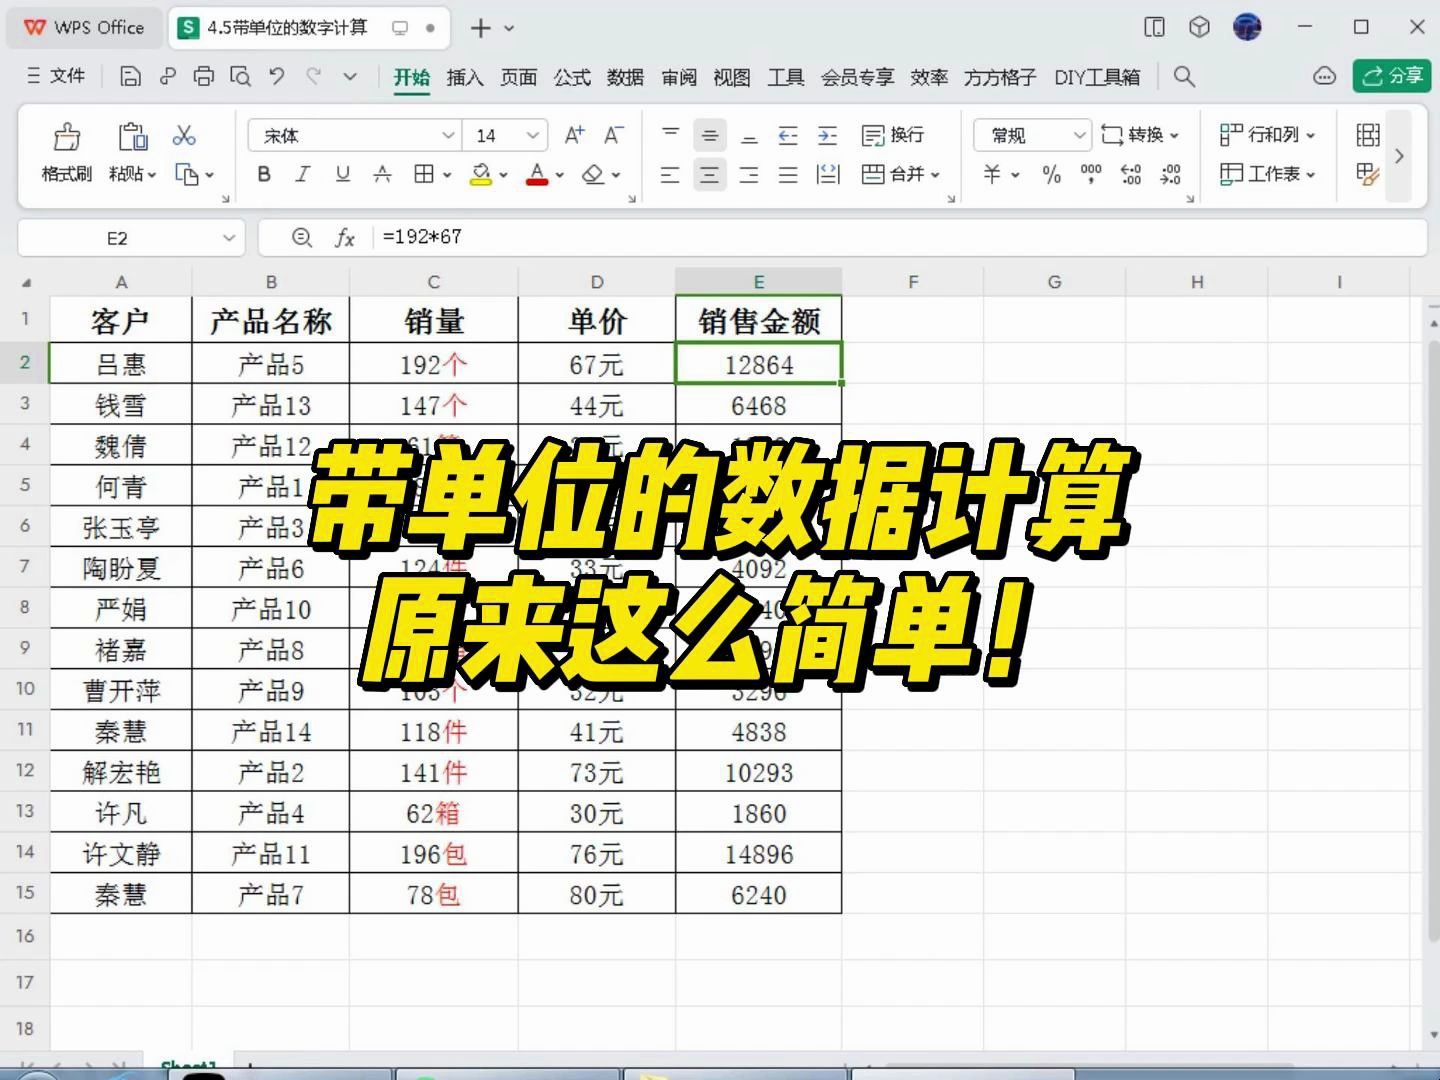Expand the Name Box dropdown for E2

(229, 238)
